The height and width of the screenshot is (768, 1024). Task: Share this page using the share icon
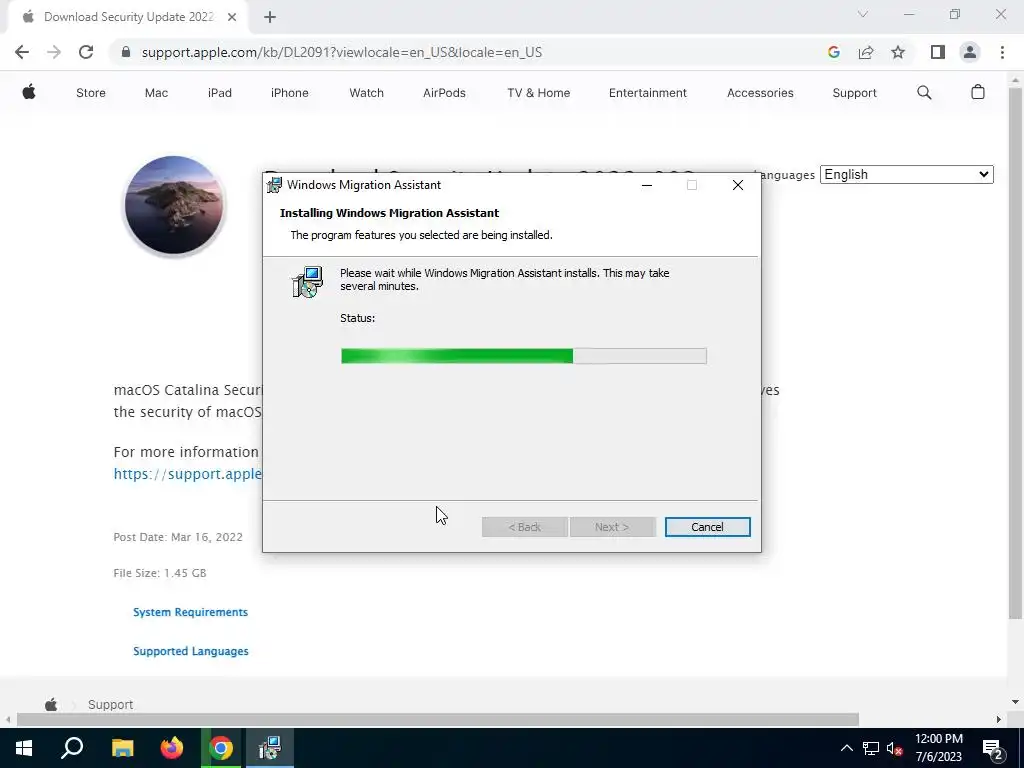866,52
